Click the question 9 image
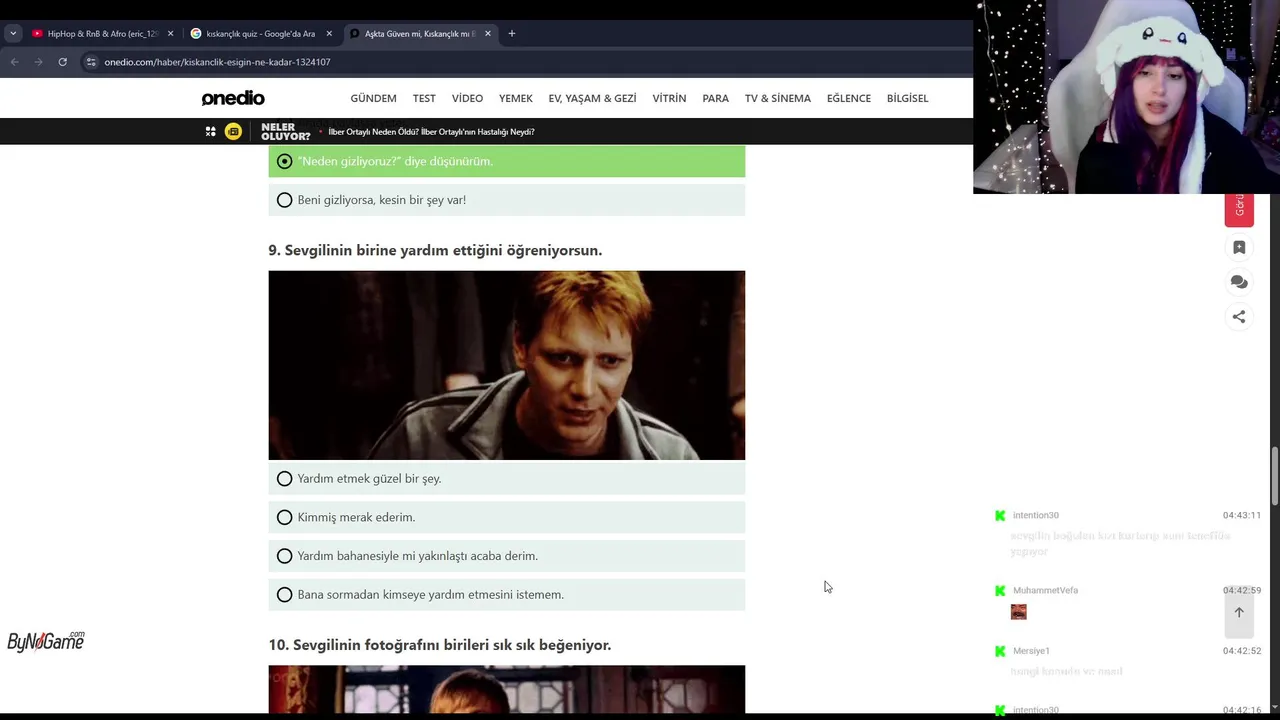The image size is (1280, 720). click(506, 365)
